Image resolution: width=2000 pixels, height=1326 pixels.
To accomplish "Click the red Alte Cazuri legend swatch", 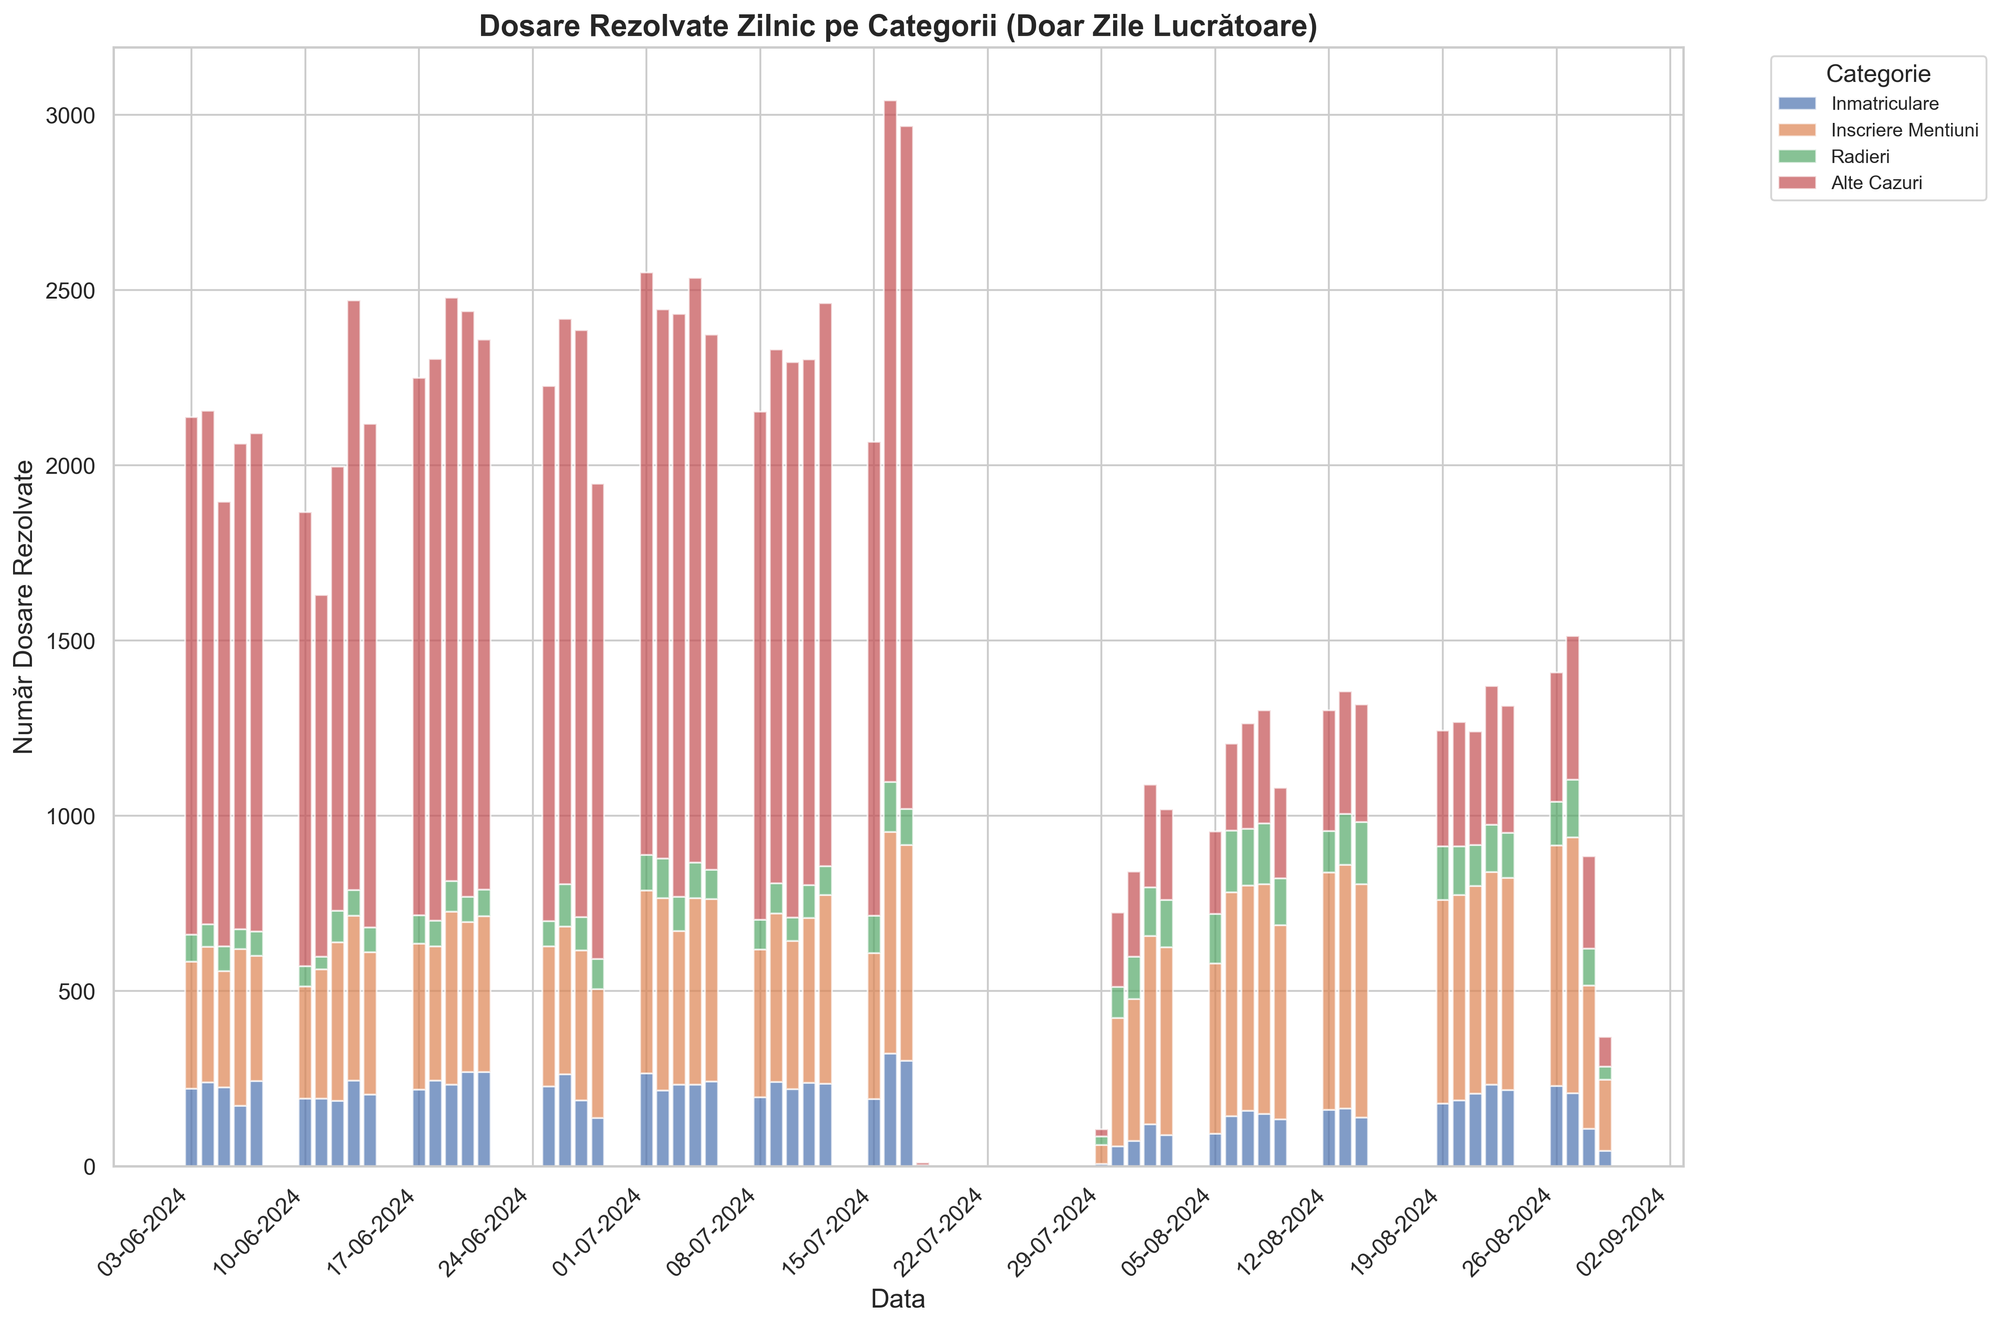I will (x=1798, y=184).
